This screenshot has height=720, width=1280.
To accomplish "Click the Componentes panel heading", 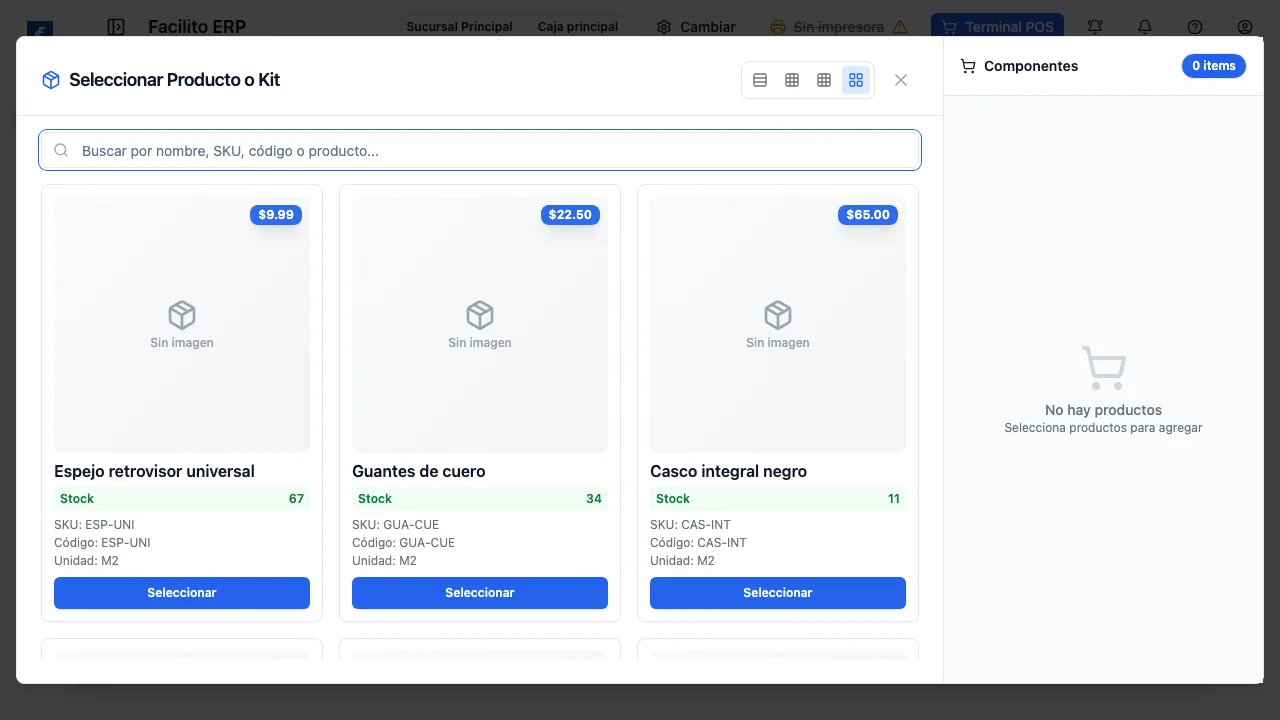I will pos(1031,66).
